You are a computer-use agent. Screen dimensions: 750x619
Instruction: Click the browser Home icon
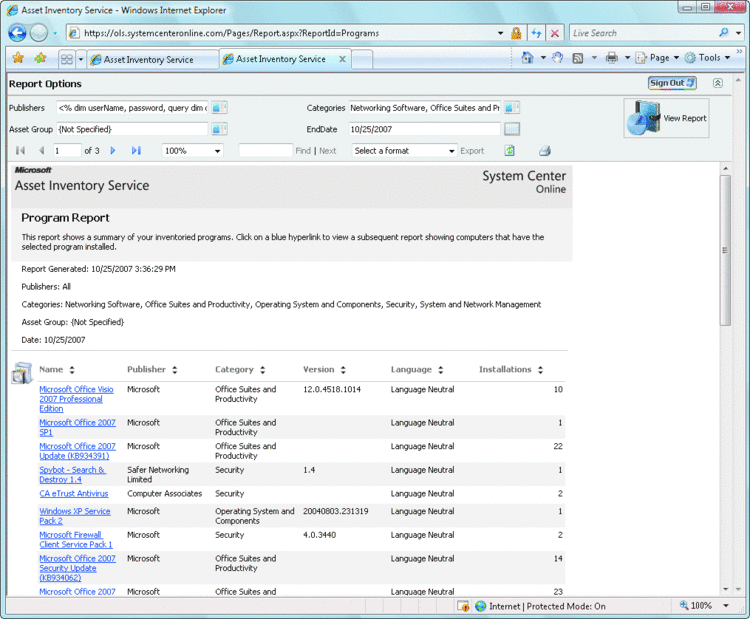(527, 58)
